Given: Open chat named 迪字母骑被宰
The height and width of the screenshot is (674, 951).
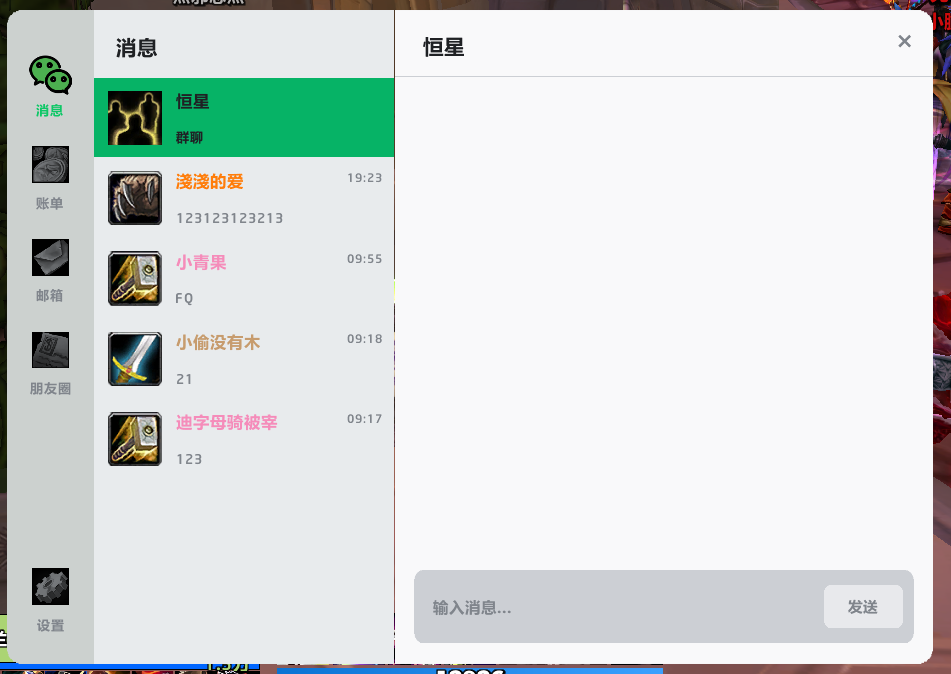Looking at the screenshot, I should 227,422.
